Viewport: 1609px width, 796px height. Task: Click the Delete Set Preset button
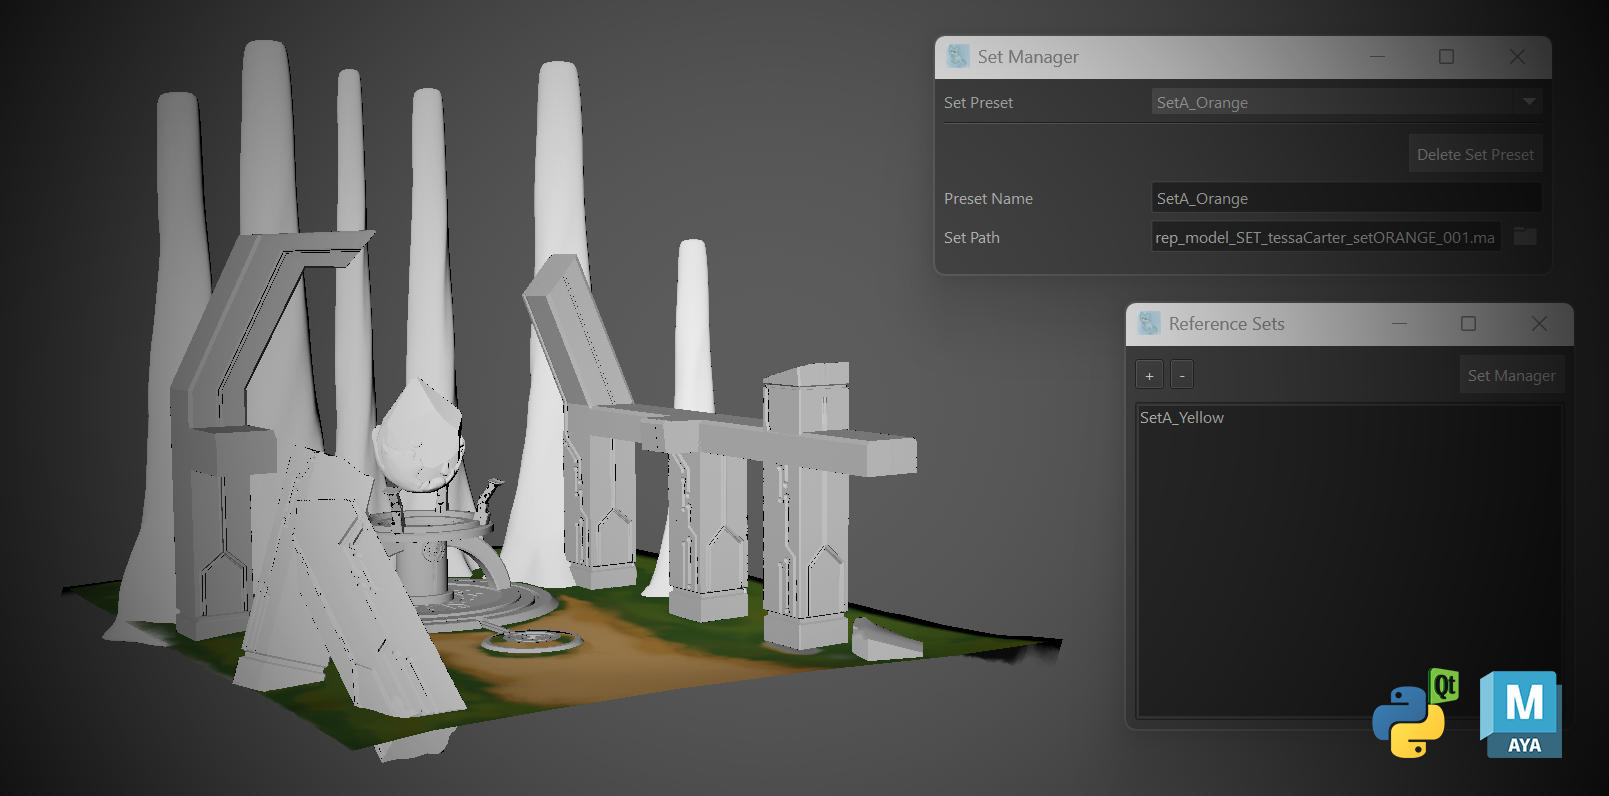1475,154
